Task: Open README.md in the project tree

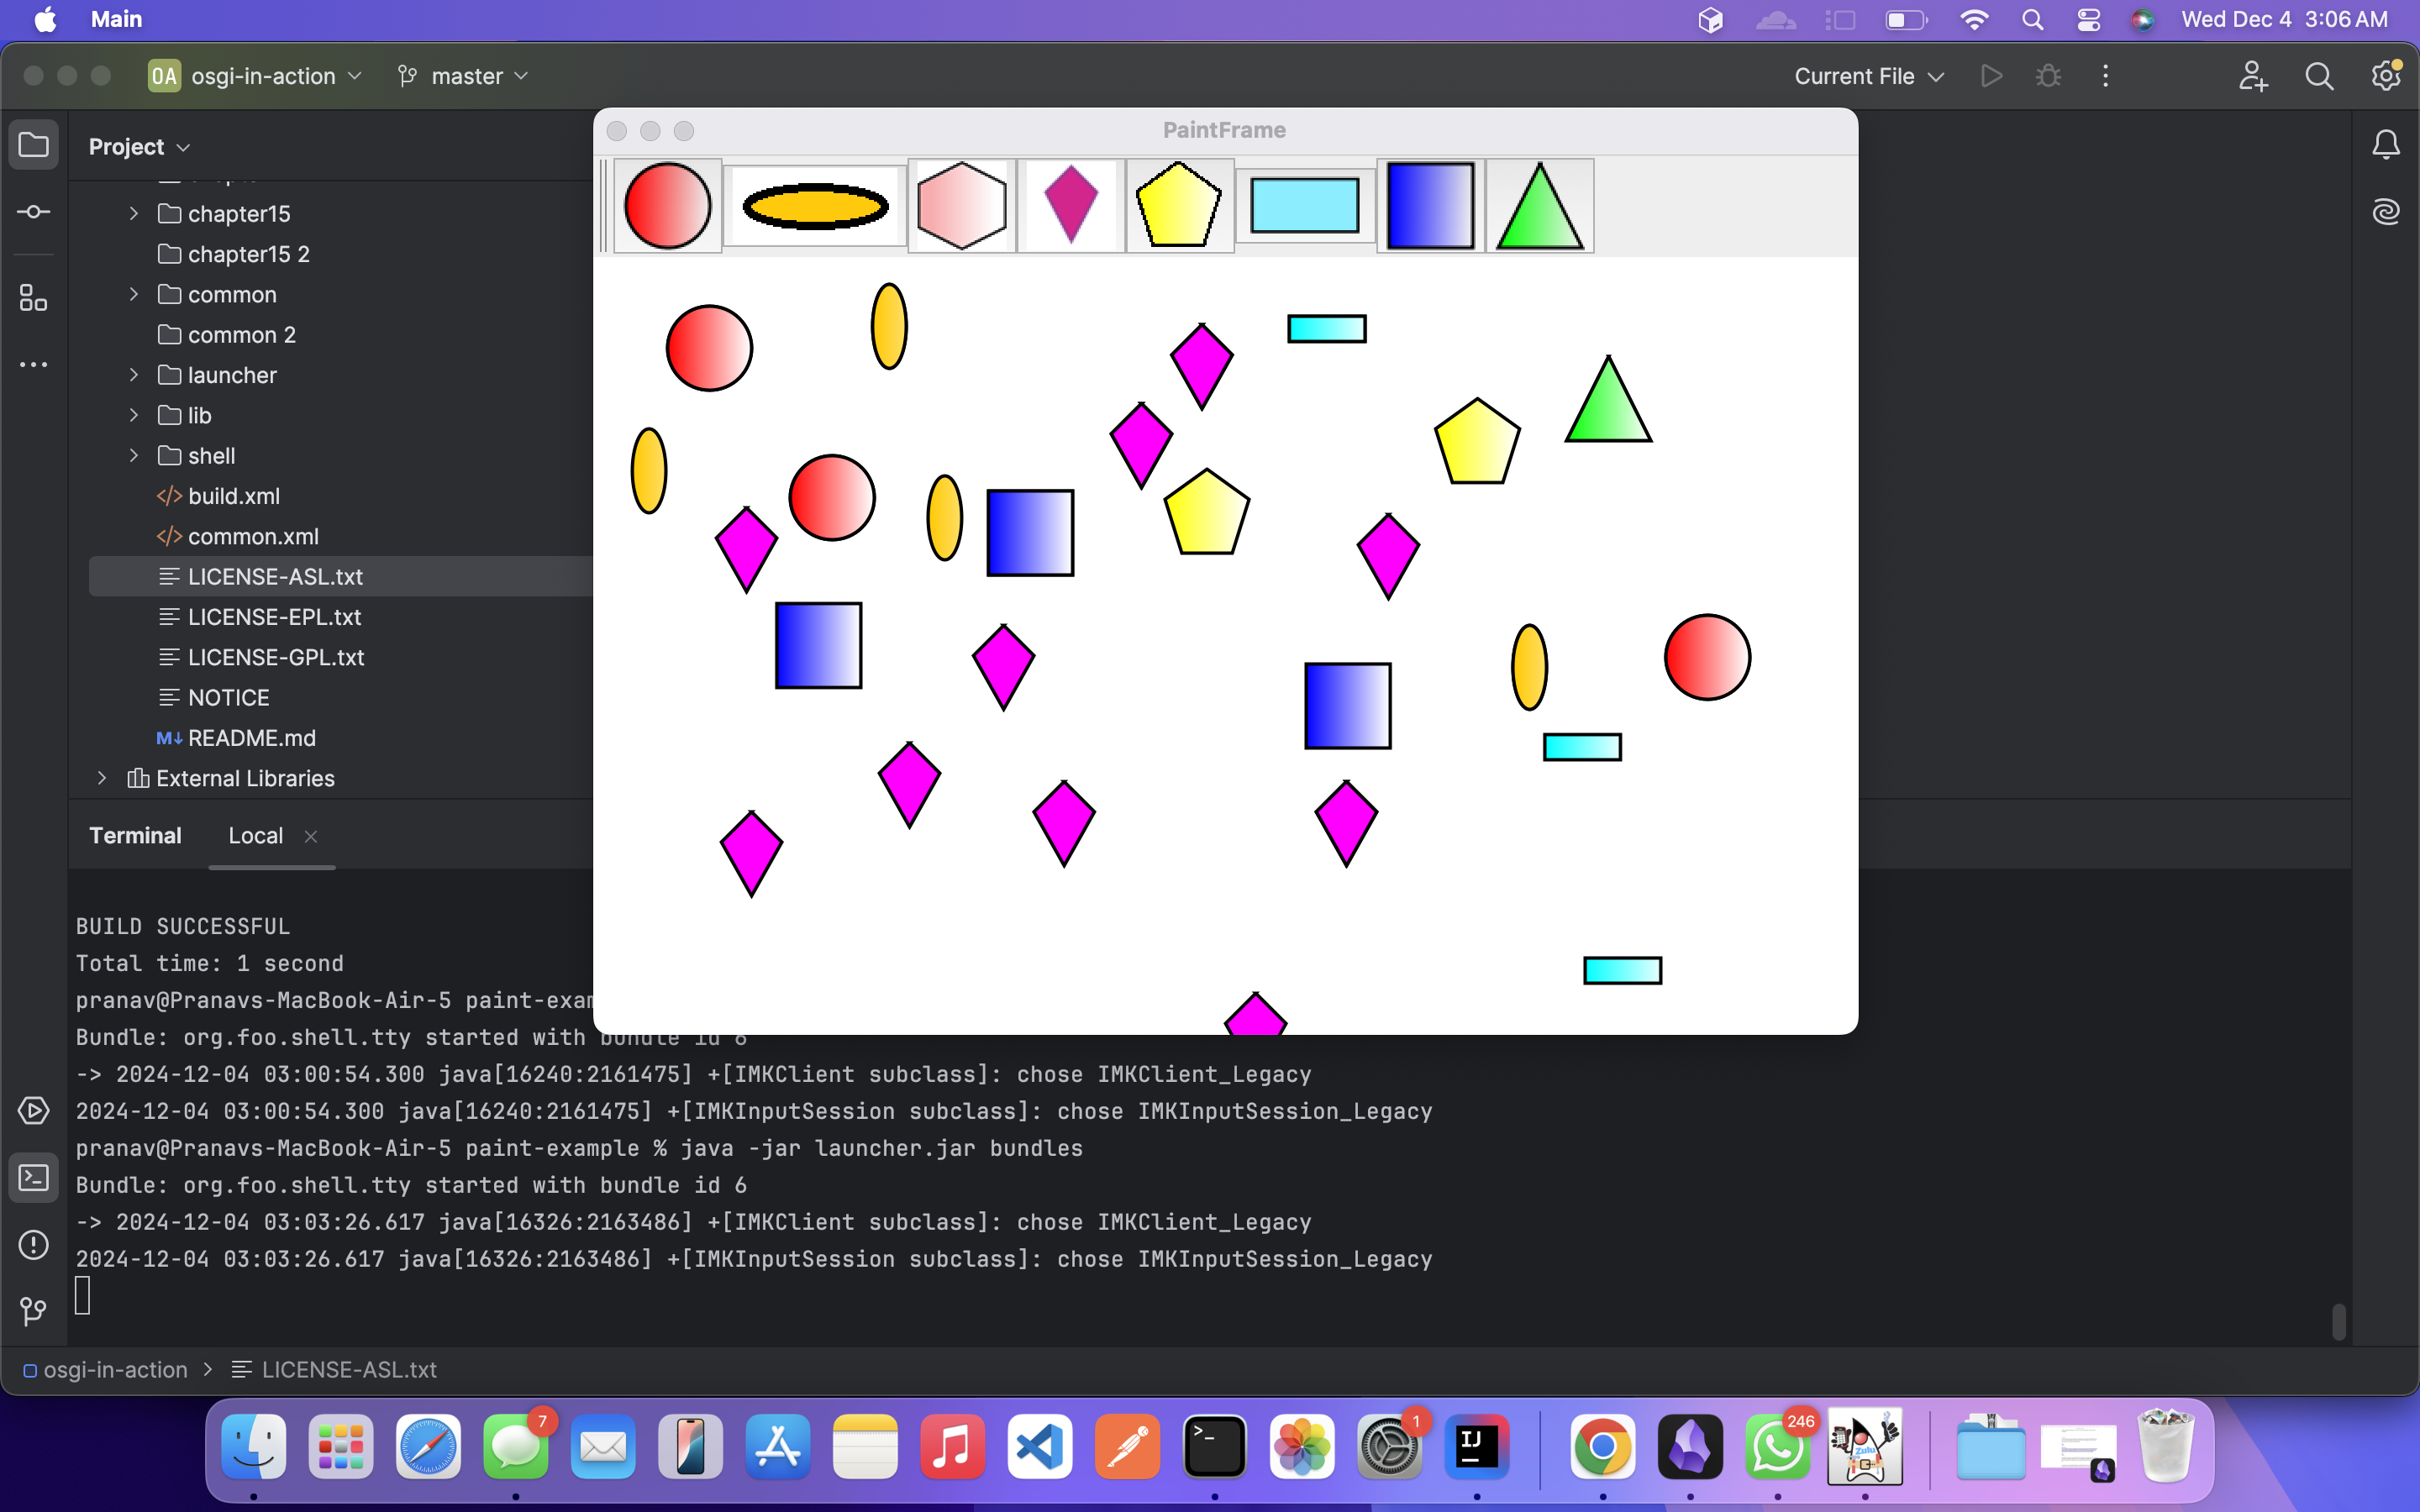Action: (252, 738)
